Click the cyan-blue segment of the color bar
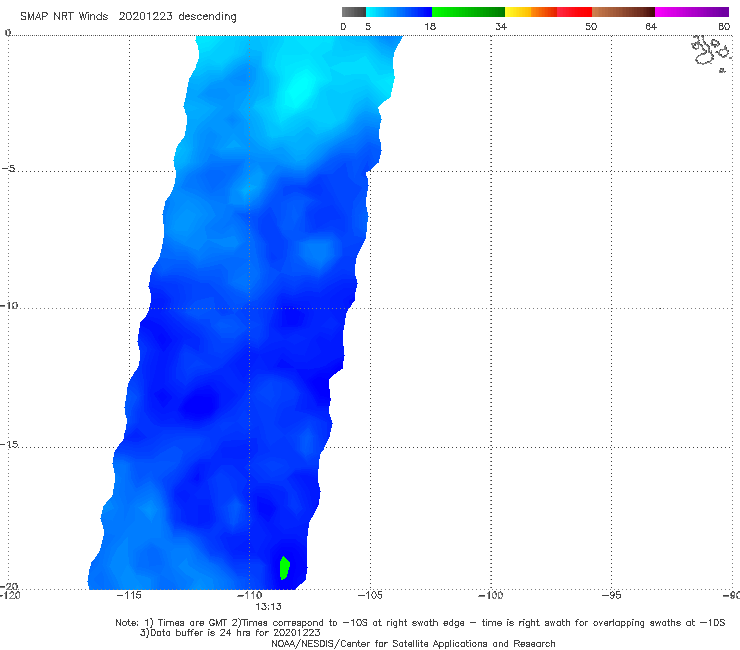The width and height of the screenshot is (740, 650). (x=399, y=12)
